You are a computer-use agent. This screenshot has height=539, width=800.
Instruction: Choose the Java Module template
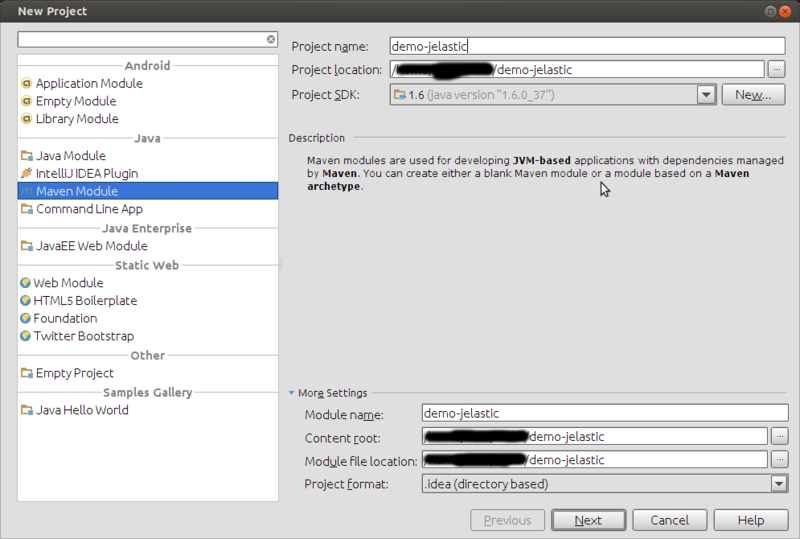[x=148, y=156]
